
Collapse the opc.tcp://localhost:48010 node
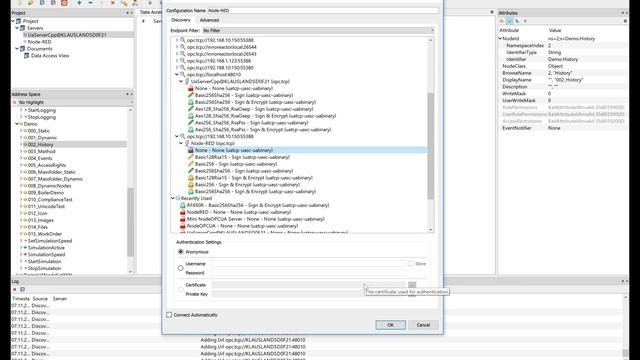point(177,75)
